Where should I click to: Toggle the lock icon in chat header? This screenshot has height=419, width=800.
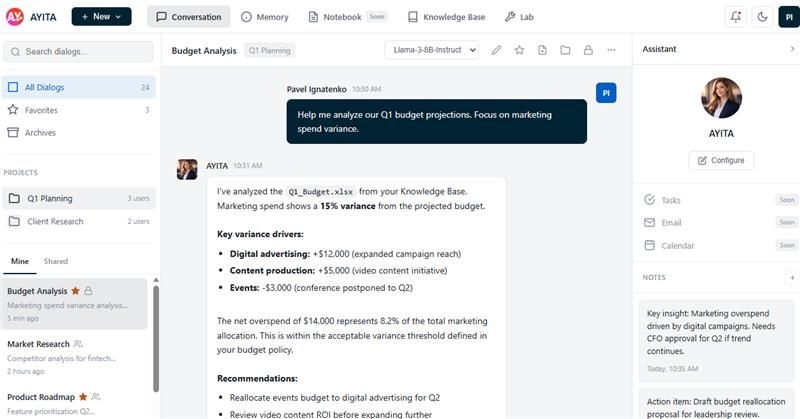[588, 50]
